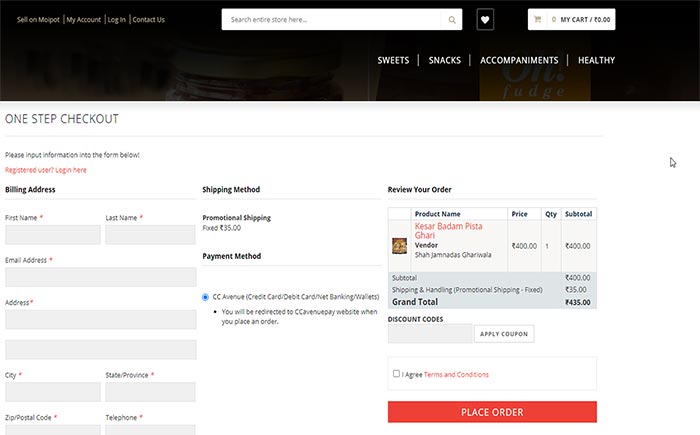Image resolution: width=700 pixels, height=435 pixels.
Task: Tick the I Agree terms checkbox
Action: (396, 373)
